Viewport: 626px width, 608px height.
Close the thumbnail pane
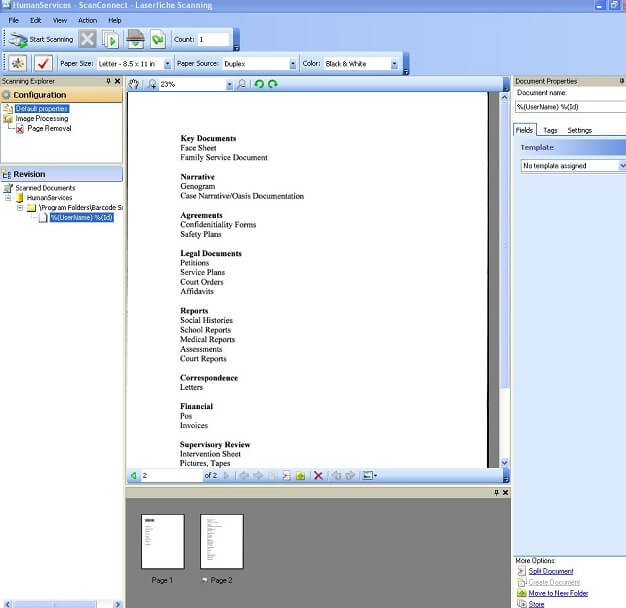[505, 493]
